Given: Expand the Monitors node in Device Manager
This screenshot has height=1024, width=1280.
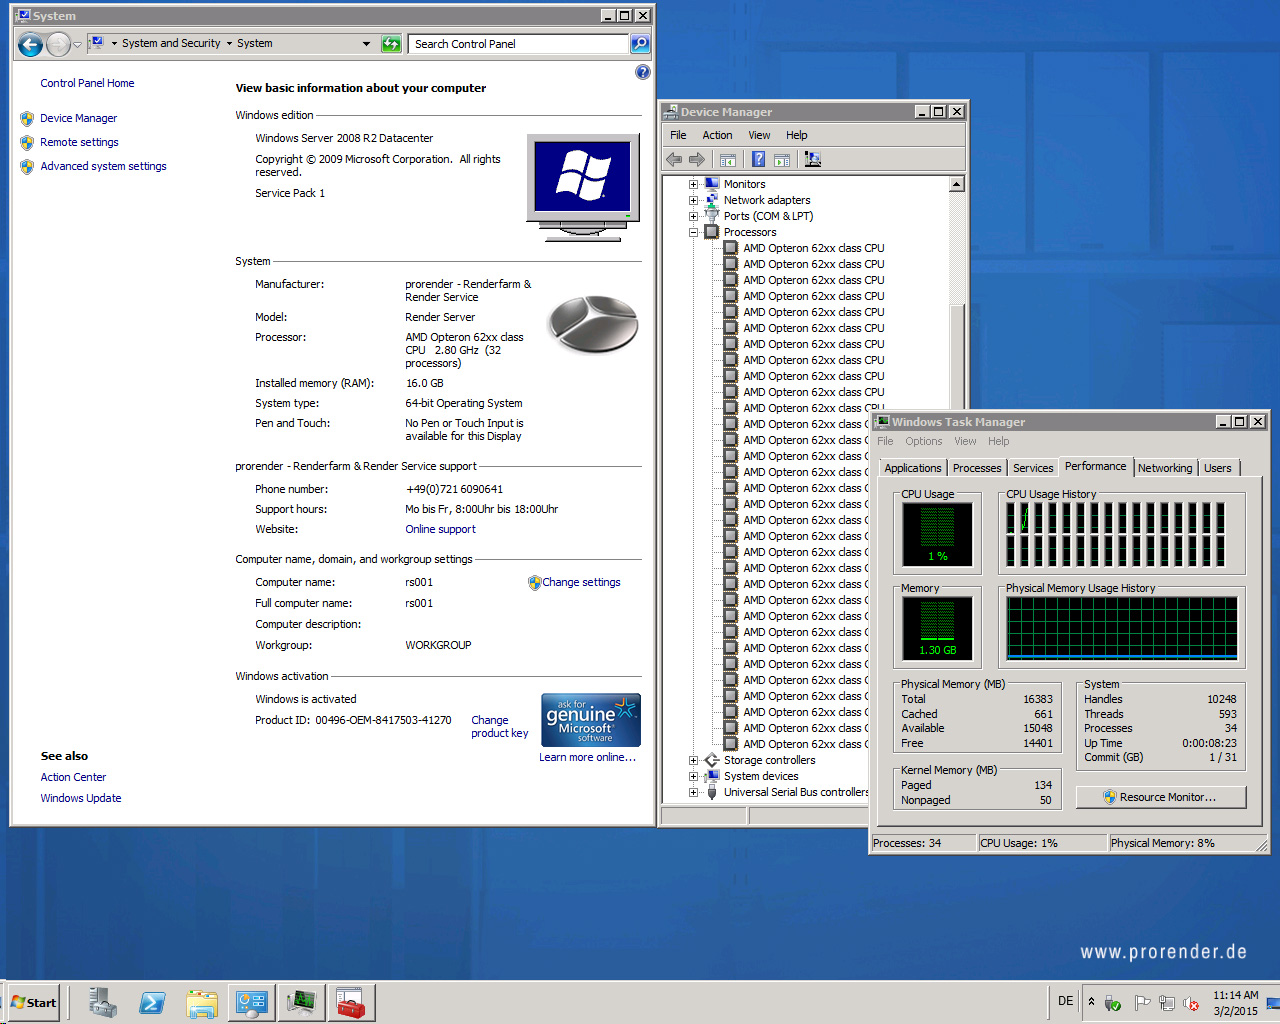Looking at the screenshot, I should [693, 184].
